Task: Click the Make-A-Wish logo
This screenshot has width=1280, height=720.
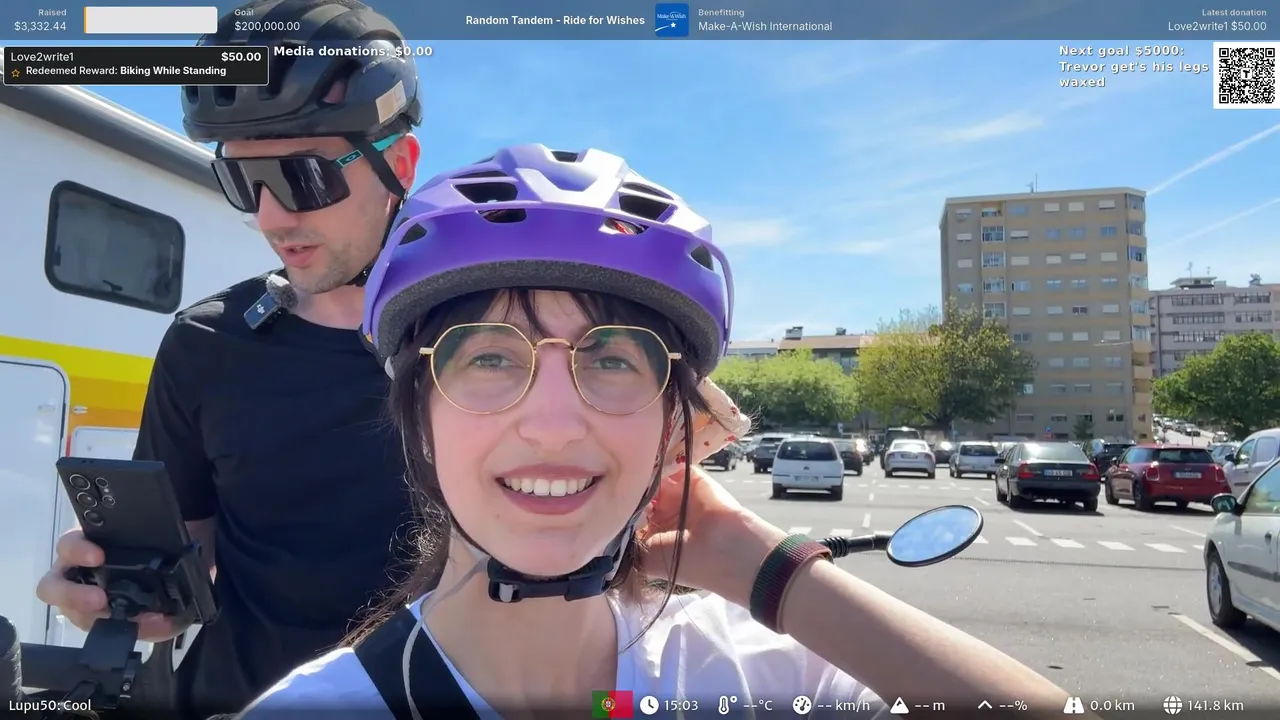Action: coord(671,20)
